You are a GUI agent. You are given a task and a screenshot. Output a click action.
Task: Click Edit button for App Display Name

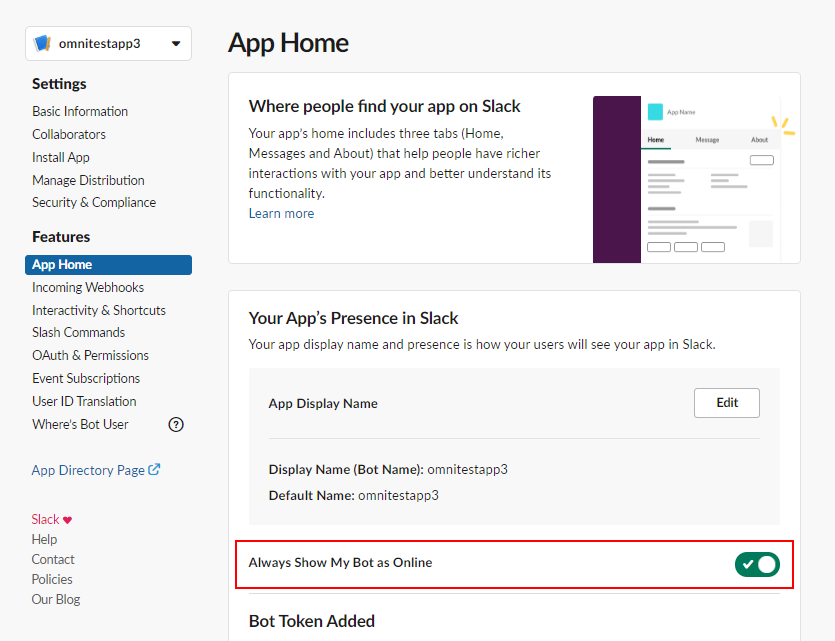click(726, 403)
